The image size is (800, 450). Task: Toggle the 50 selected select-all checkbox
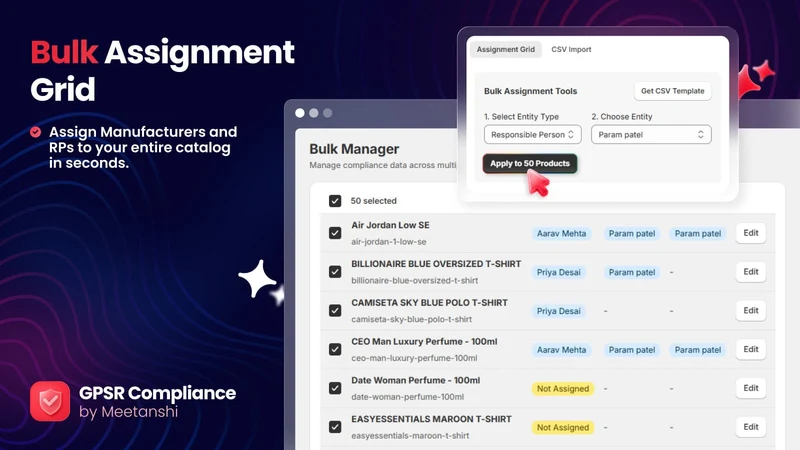335,201
